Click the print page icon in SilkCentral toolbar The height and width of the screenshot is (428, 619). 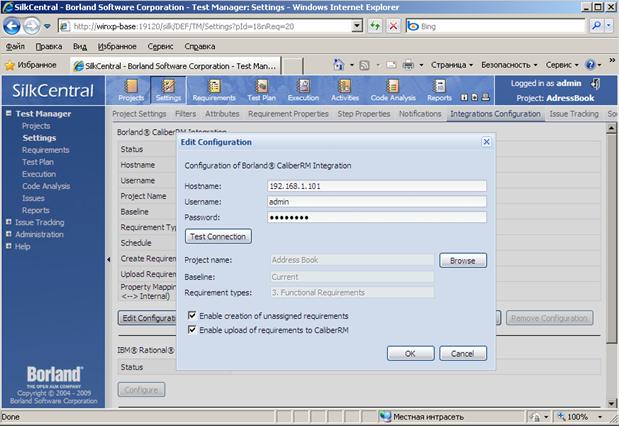[x=485, y=97]
